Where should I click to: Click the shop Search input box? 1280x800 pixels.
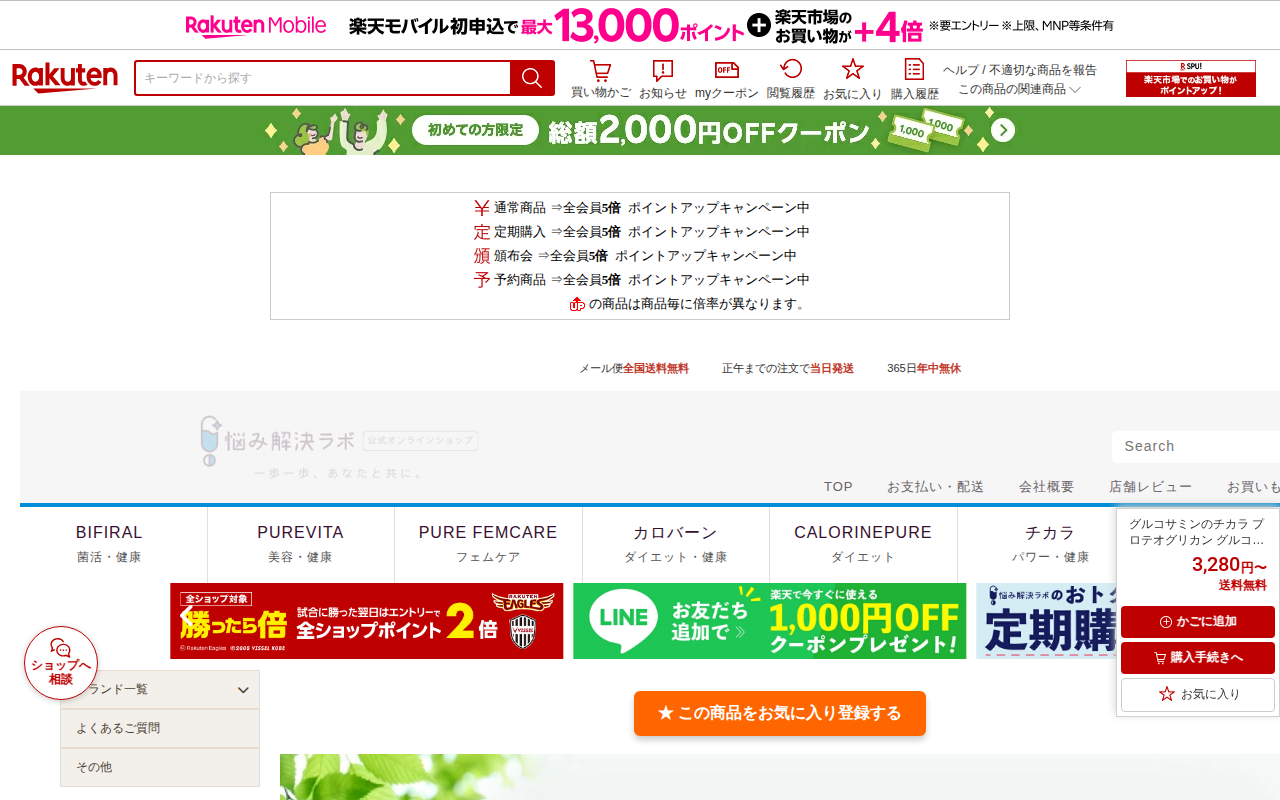pyautogui.click(x=1196, y=446)
